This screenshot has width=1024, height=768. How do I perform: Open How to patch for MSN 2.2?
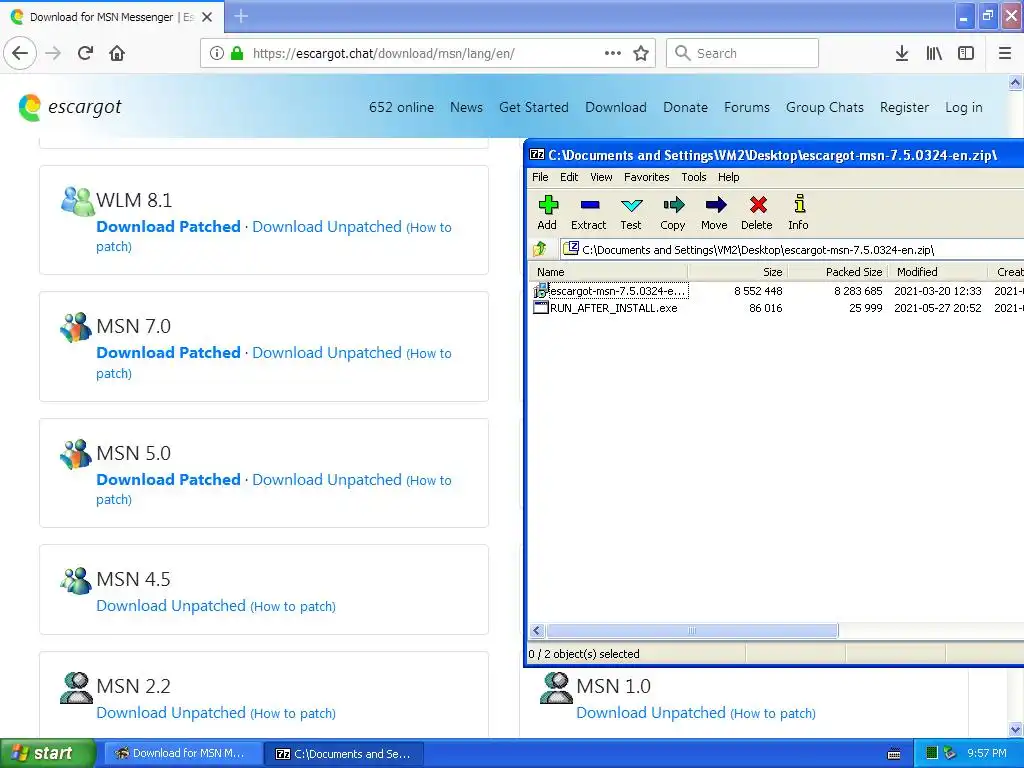293,713
